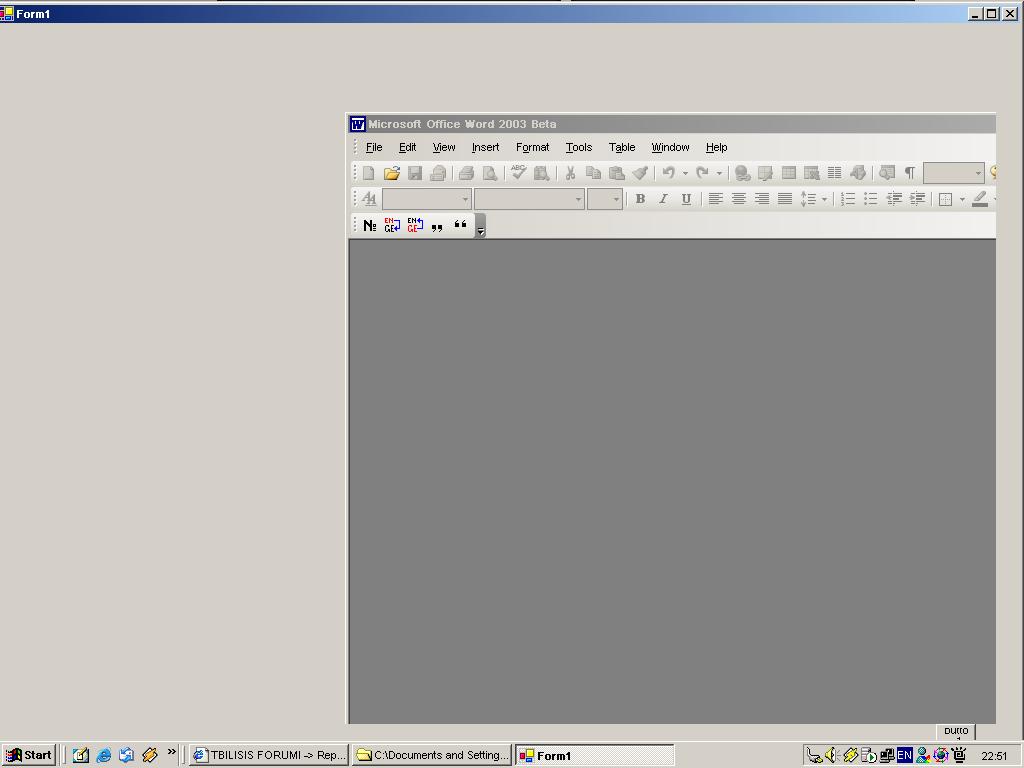This screenshot has width=1024, height=768.
Task: Select the Format Painter brush
Action: click(640, 173)
